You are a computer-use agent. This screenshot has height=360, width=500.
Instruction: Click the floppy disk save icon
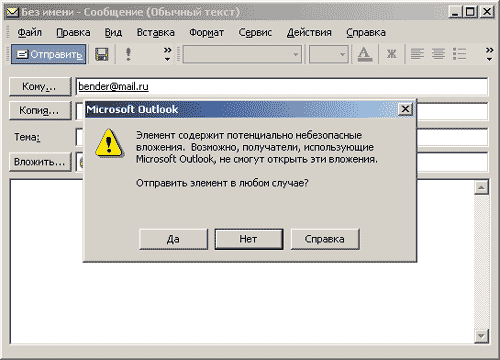click(102, 54)
